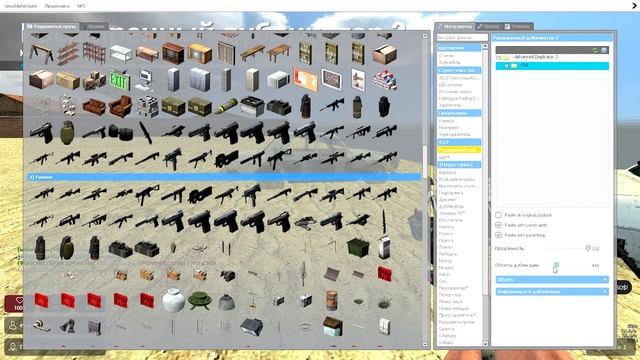
Task: Select the white microwave prop
Action: pyautogui.click(x=278, y=80)
